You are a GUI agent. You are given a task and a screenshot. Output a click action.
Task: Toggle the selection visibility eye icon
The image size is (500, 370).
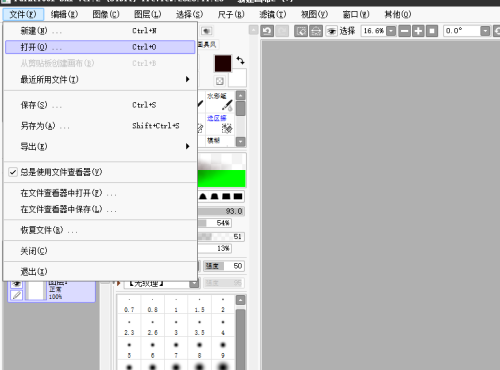pos(331,31)
